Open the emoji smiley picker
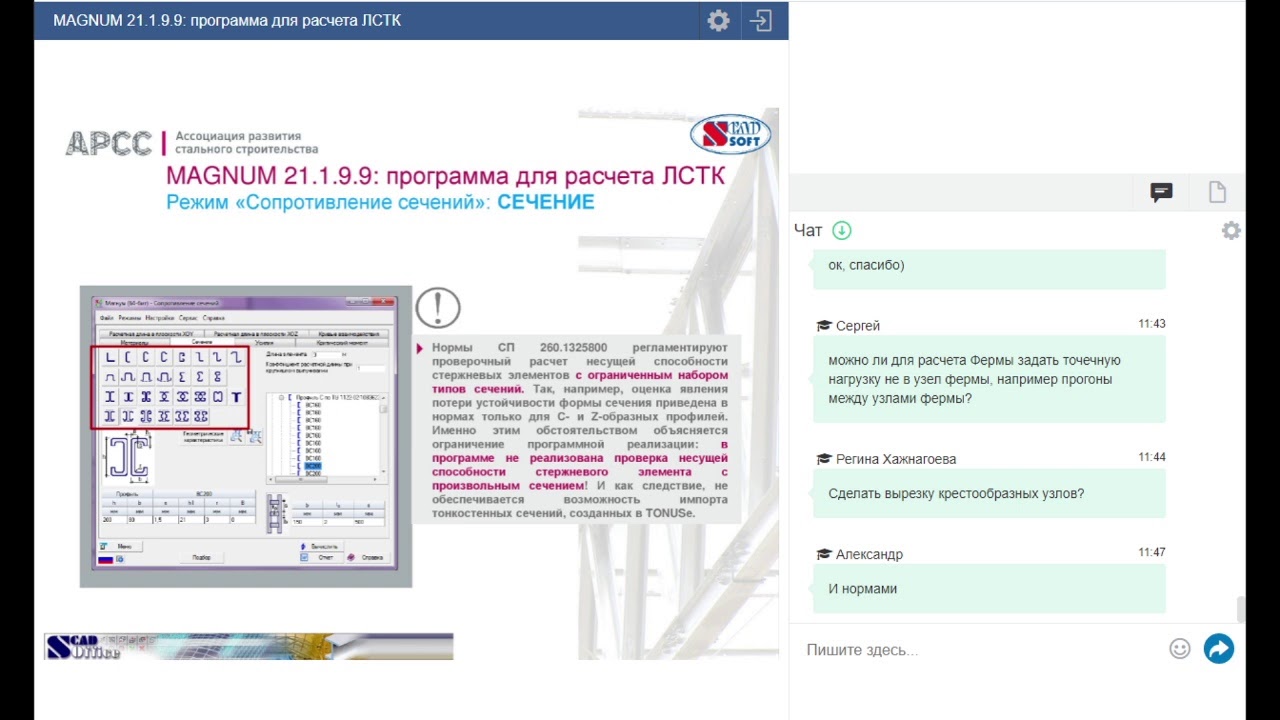1280x720 pixels. [x=1180, y=649]
